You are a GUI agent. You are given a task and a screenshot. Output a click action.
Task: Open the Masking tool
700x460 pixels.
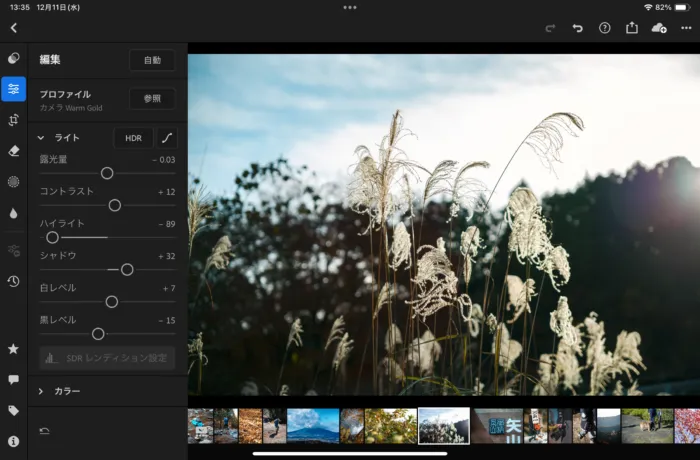pos(14,182)
